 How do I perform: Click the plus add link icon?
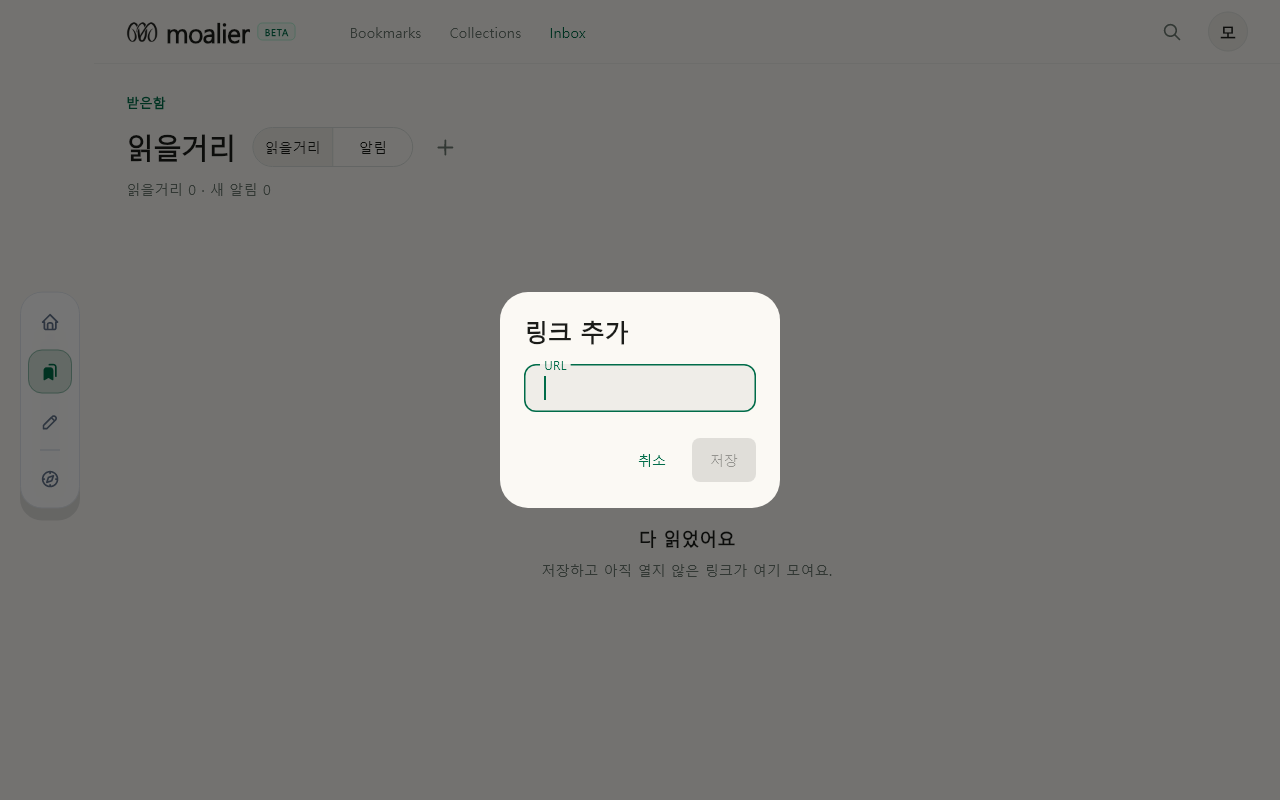(x=445, y=147)
